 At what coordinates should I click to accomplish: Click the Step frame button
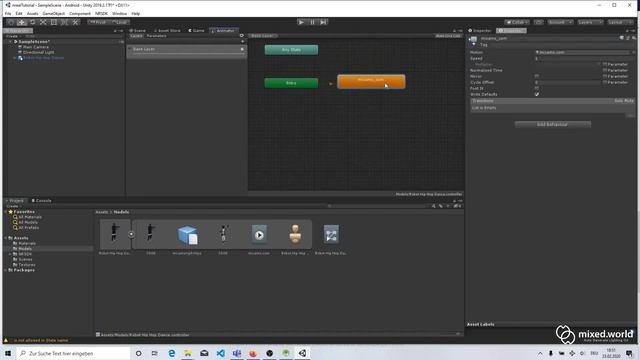tap(323, 22)
